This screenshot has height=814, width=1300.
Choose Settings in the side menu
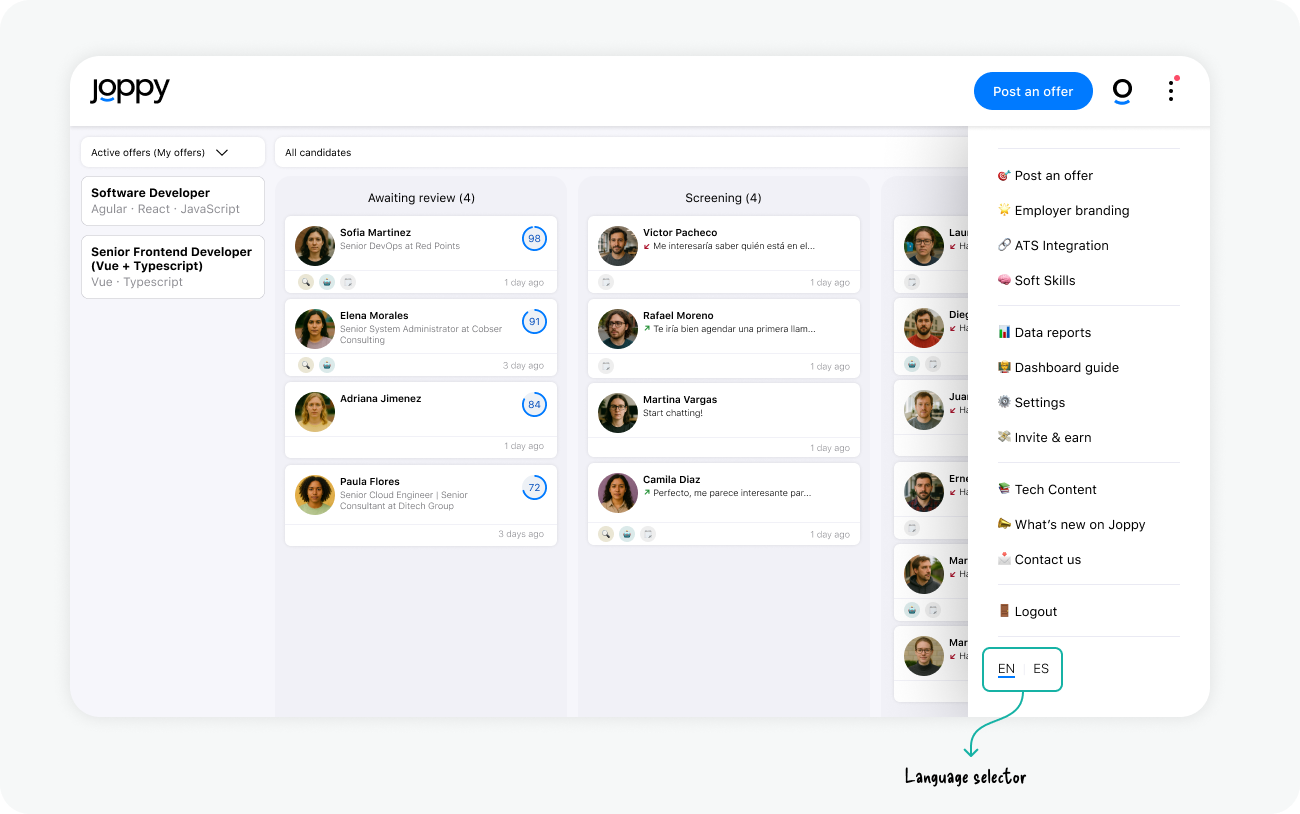tap(1039, 403)
